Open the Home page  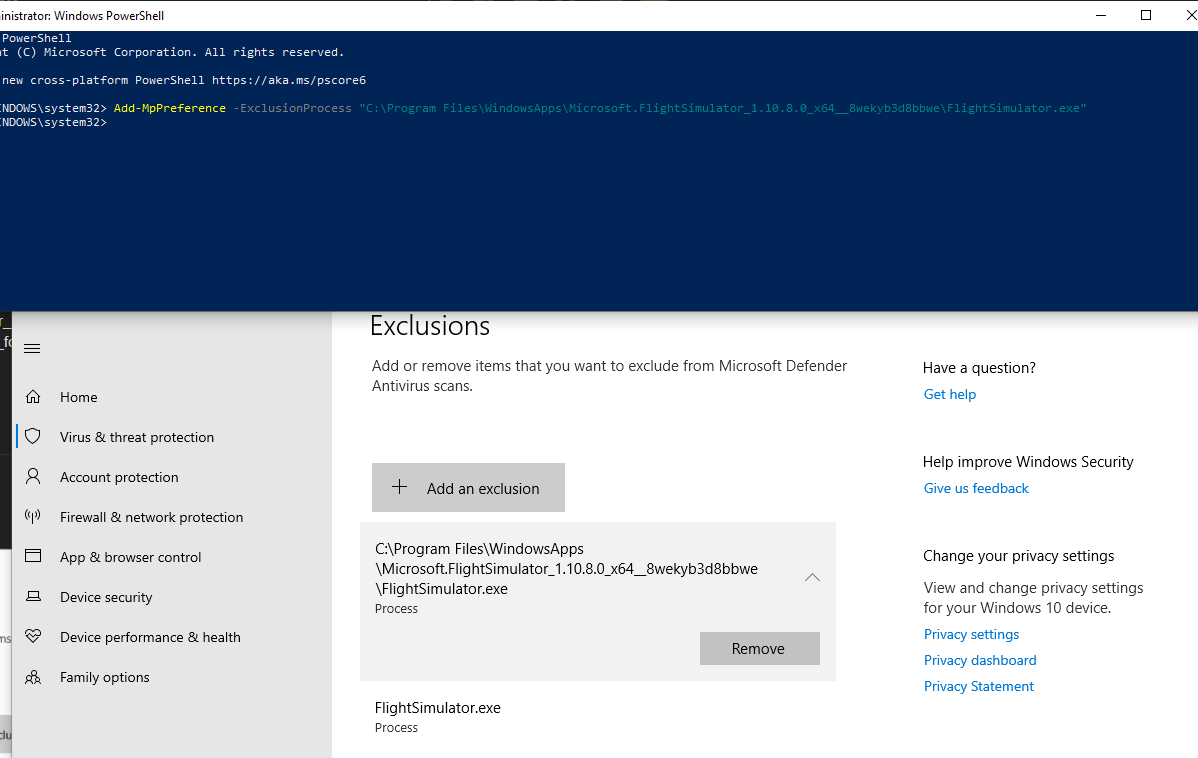pos(79,397)
